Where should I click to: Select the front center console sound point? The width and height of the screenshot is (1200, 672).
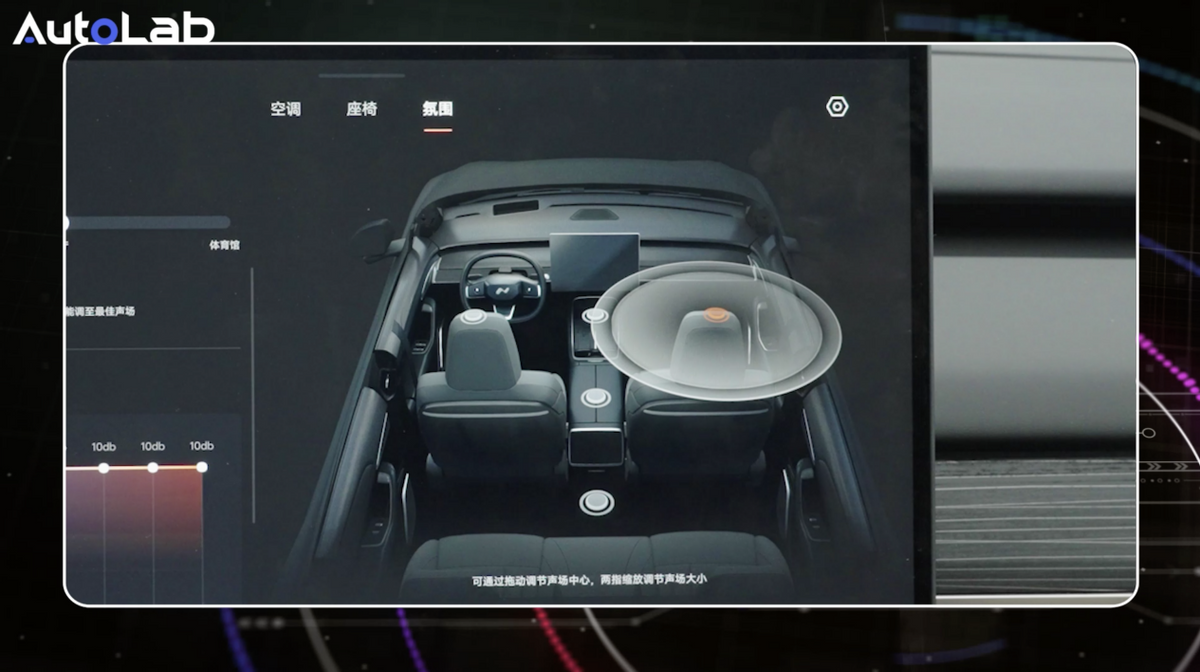(x=596, y=315)
